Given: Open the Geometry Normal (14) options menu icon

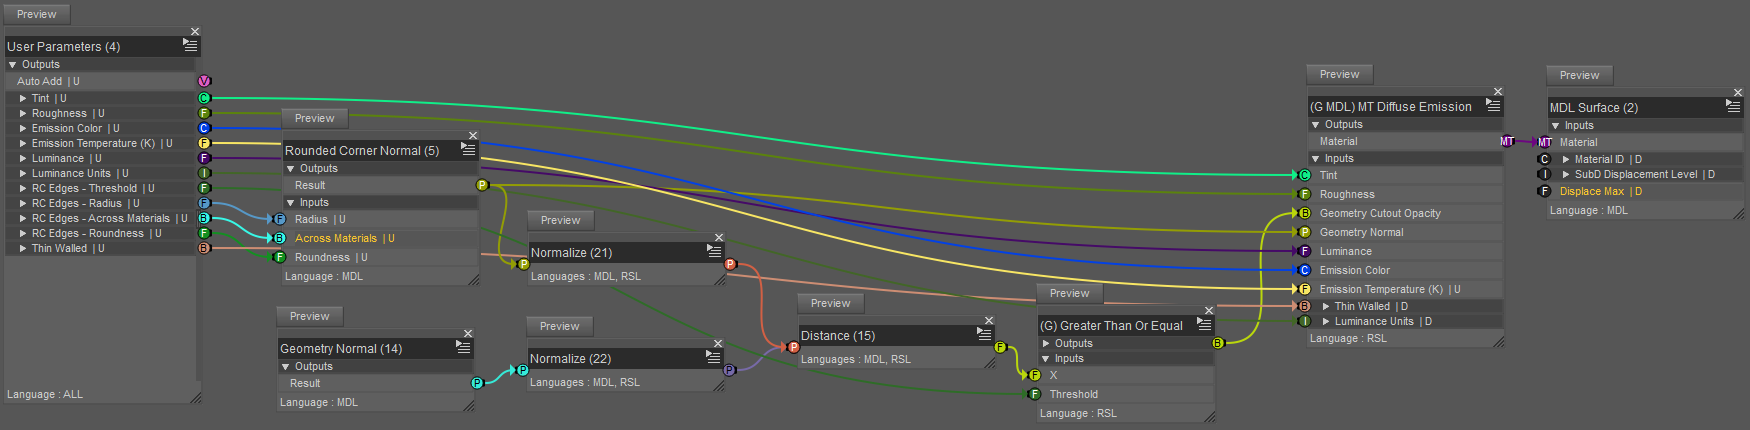Looking at the screenshot, I should tap(463, 347).
